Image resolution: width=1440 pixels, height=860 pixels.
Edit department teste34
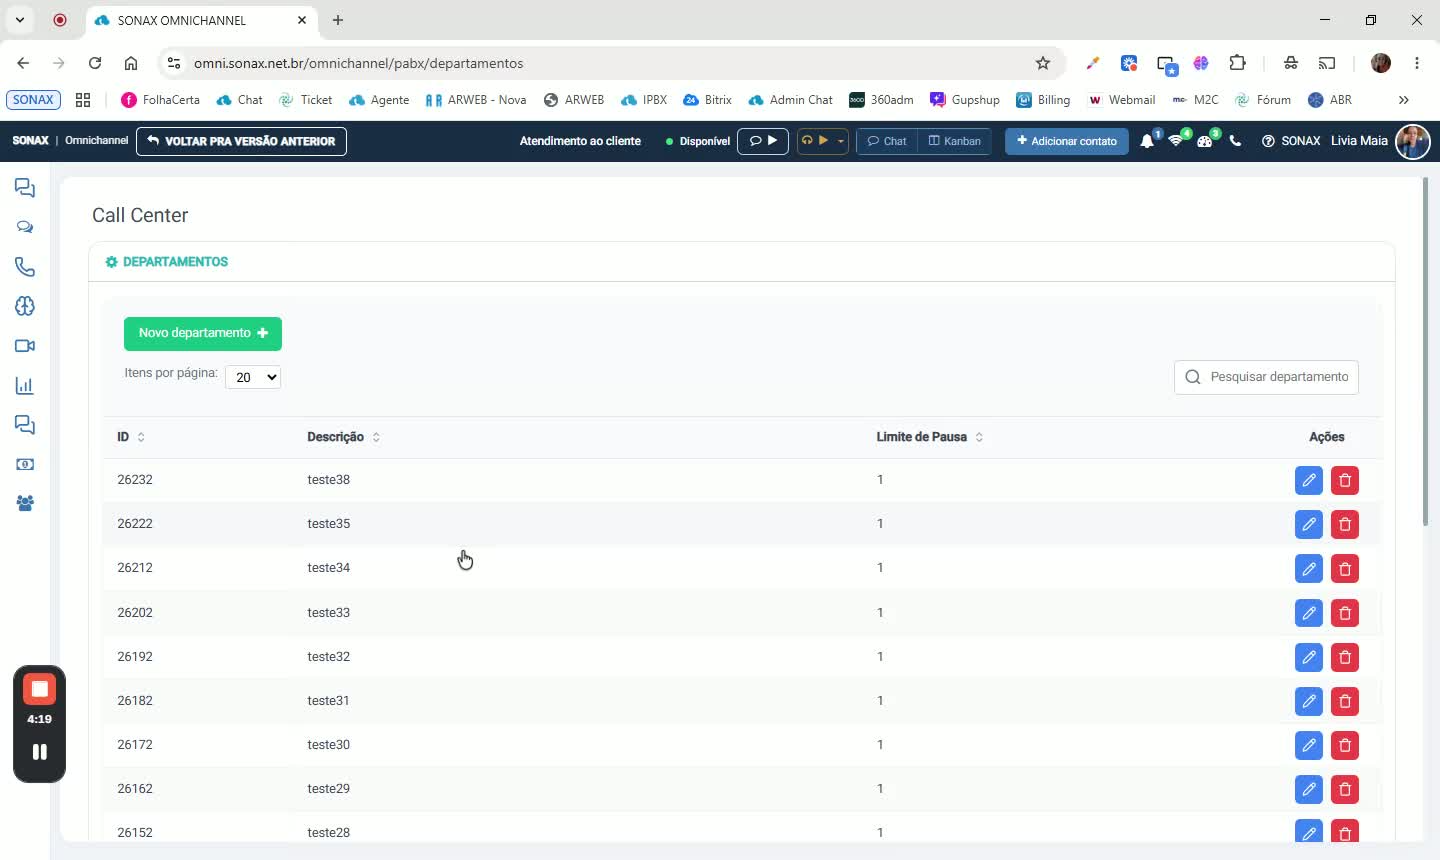pyautogui.click(x=1308, y=568)
